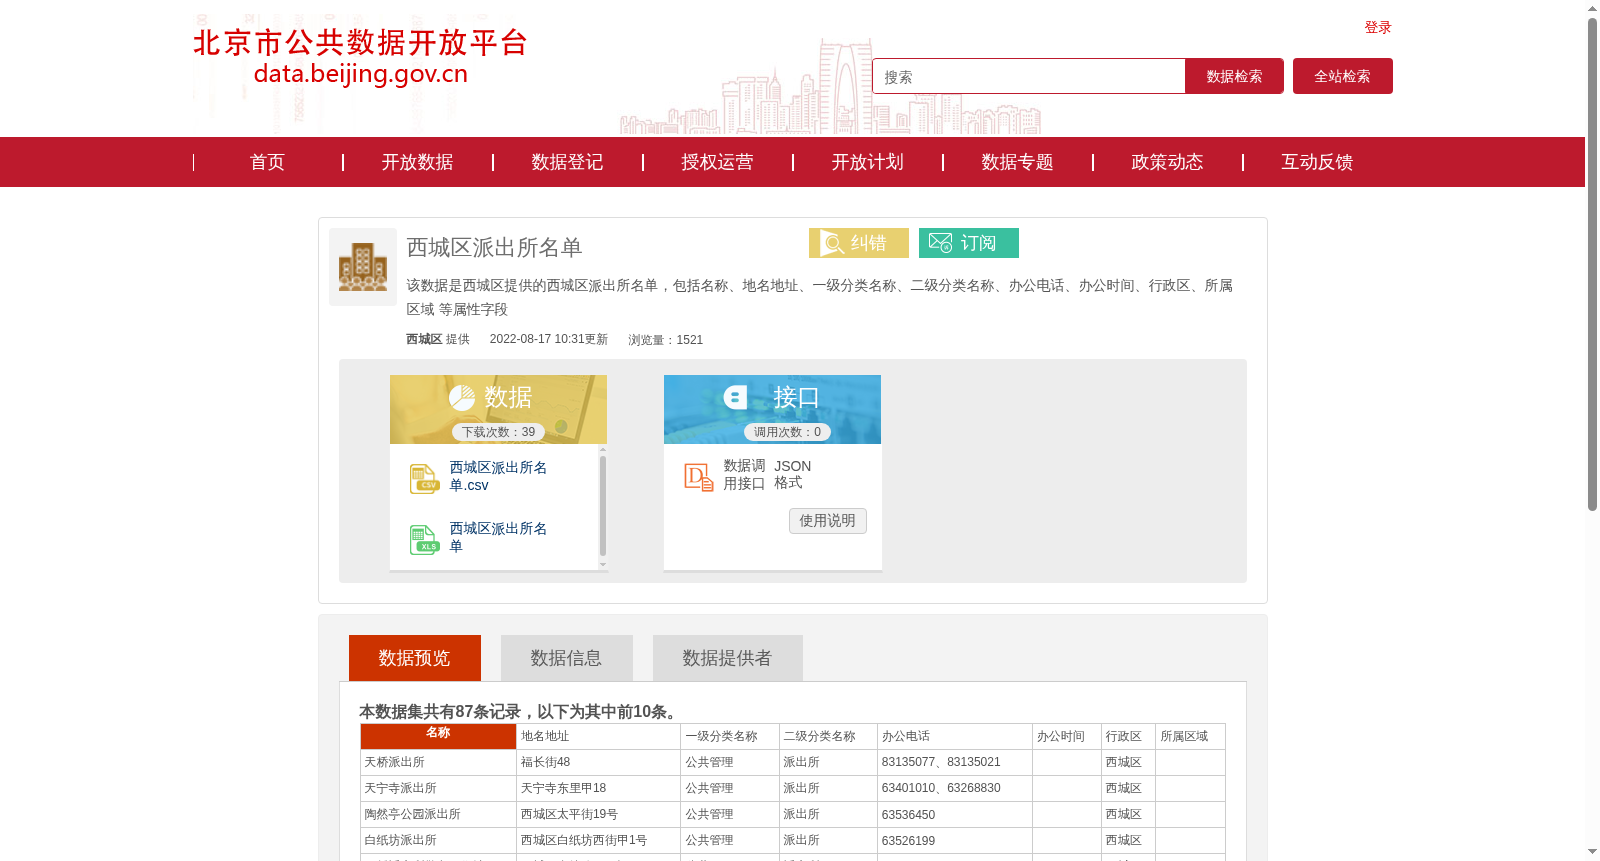Screen dimensions: 1600x861
Task: Click the envelope icon on 订阅 button
Action: [x=940, y=243]
